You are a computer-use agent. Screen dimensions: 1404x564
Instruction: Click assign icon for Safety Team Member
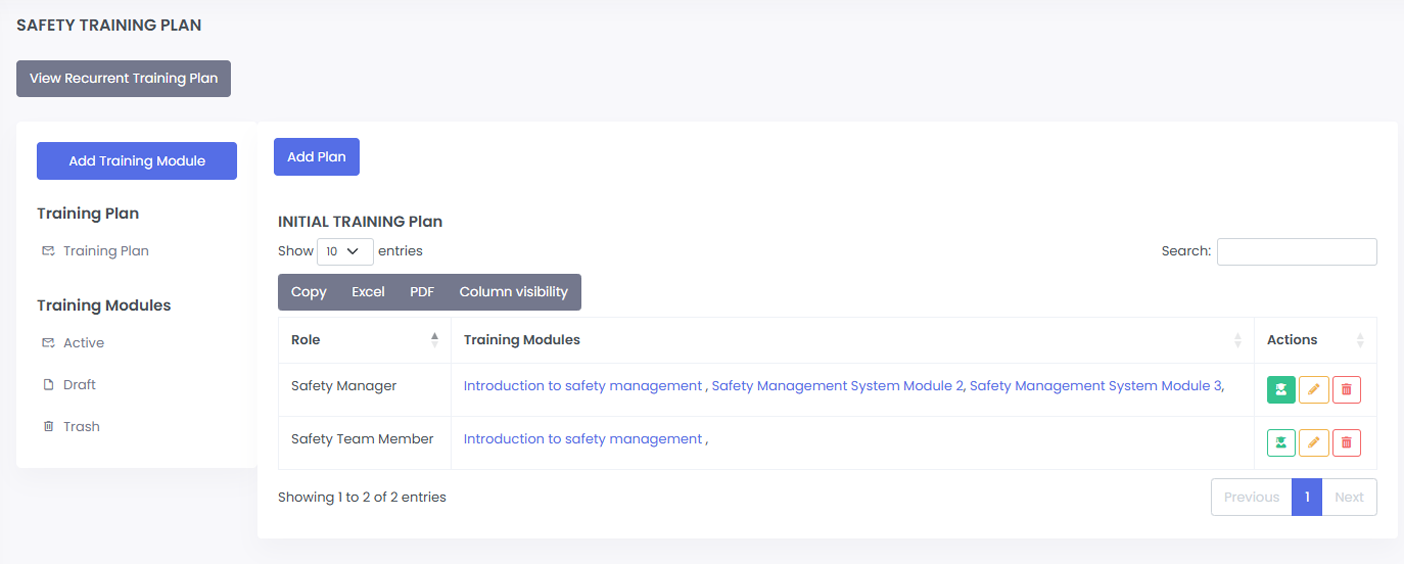[1281, 442]
